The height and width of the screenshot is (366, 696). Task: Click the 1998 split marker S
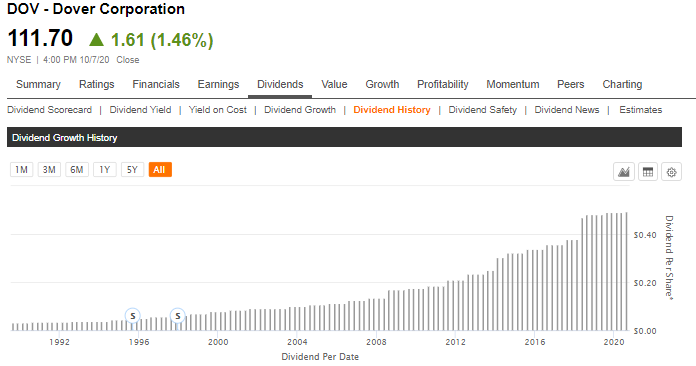pos(178,316)
